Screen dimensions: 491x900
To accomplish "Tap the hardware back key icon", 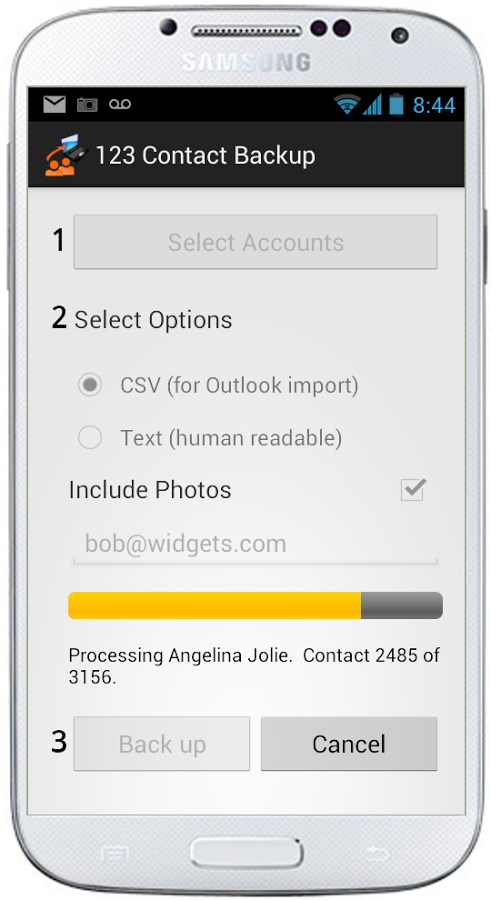I will tap(376, 853).
